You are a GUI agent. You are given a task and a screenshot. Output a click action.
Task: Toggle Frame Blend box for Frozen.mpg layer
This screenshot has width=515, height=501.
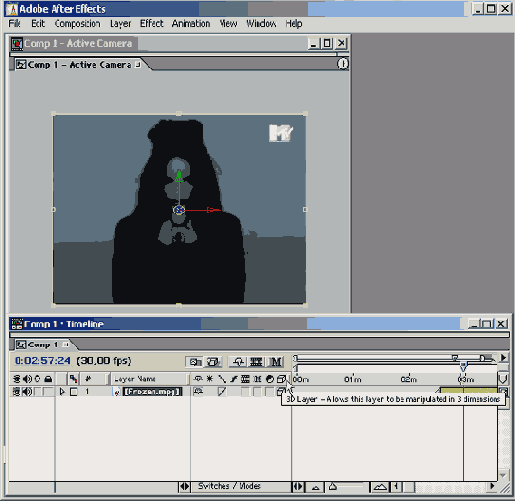point(245,392)
